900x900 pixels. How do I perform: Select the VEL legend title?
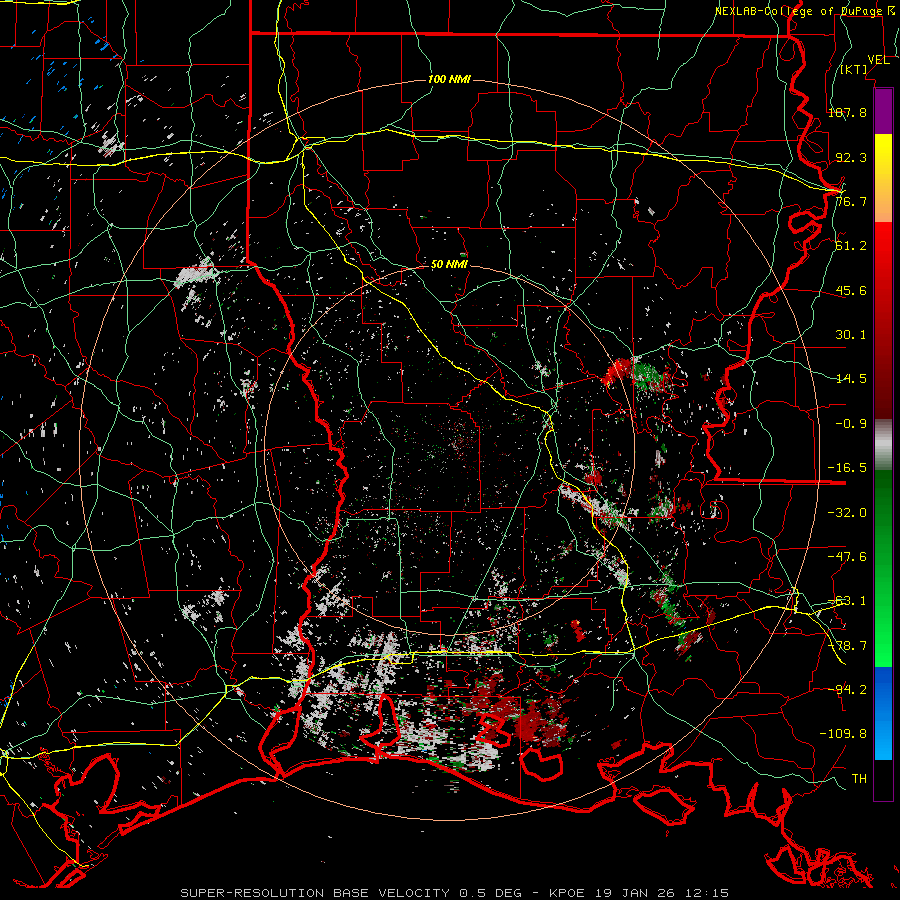coord(878,60)
